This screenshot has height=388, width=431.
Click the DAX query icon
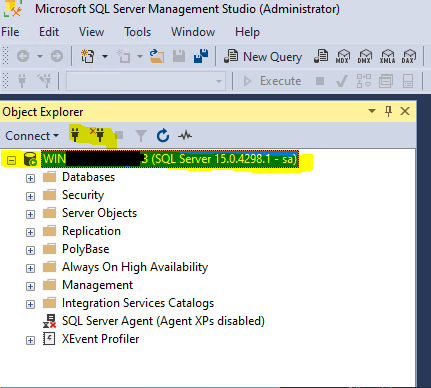(x=409, y=56)
